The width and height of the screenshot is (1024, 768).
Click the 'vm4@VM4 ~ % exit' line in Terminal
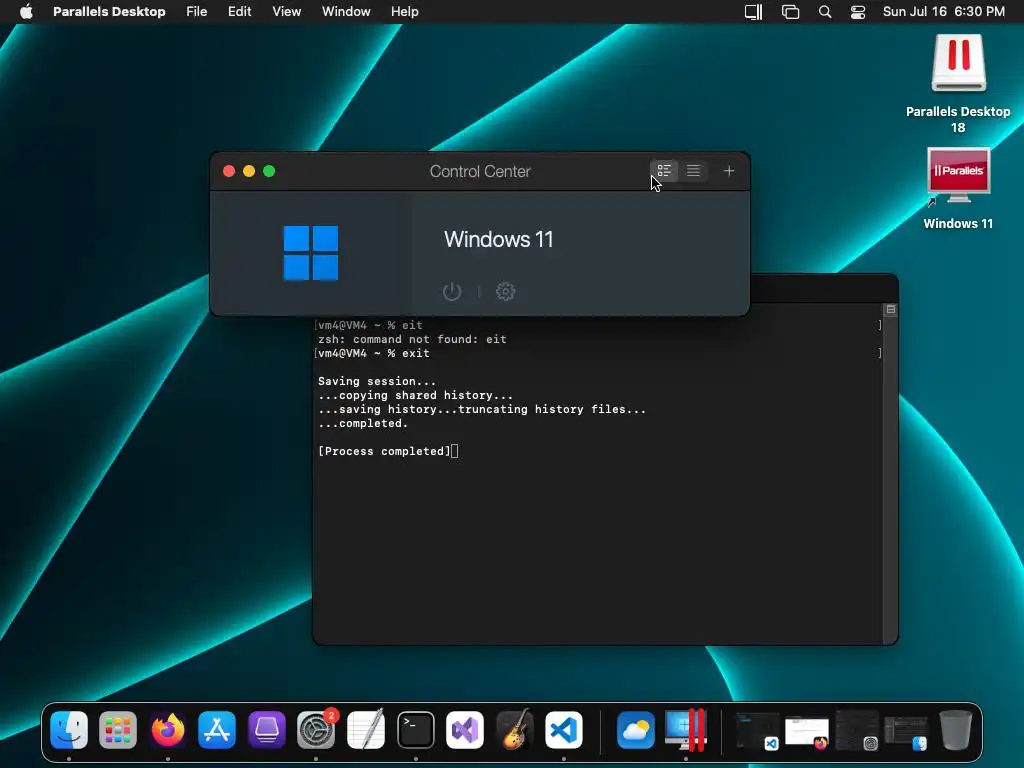[374, 353]
